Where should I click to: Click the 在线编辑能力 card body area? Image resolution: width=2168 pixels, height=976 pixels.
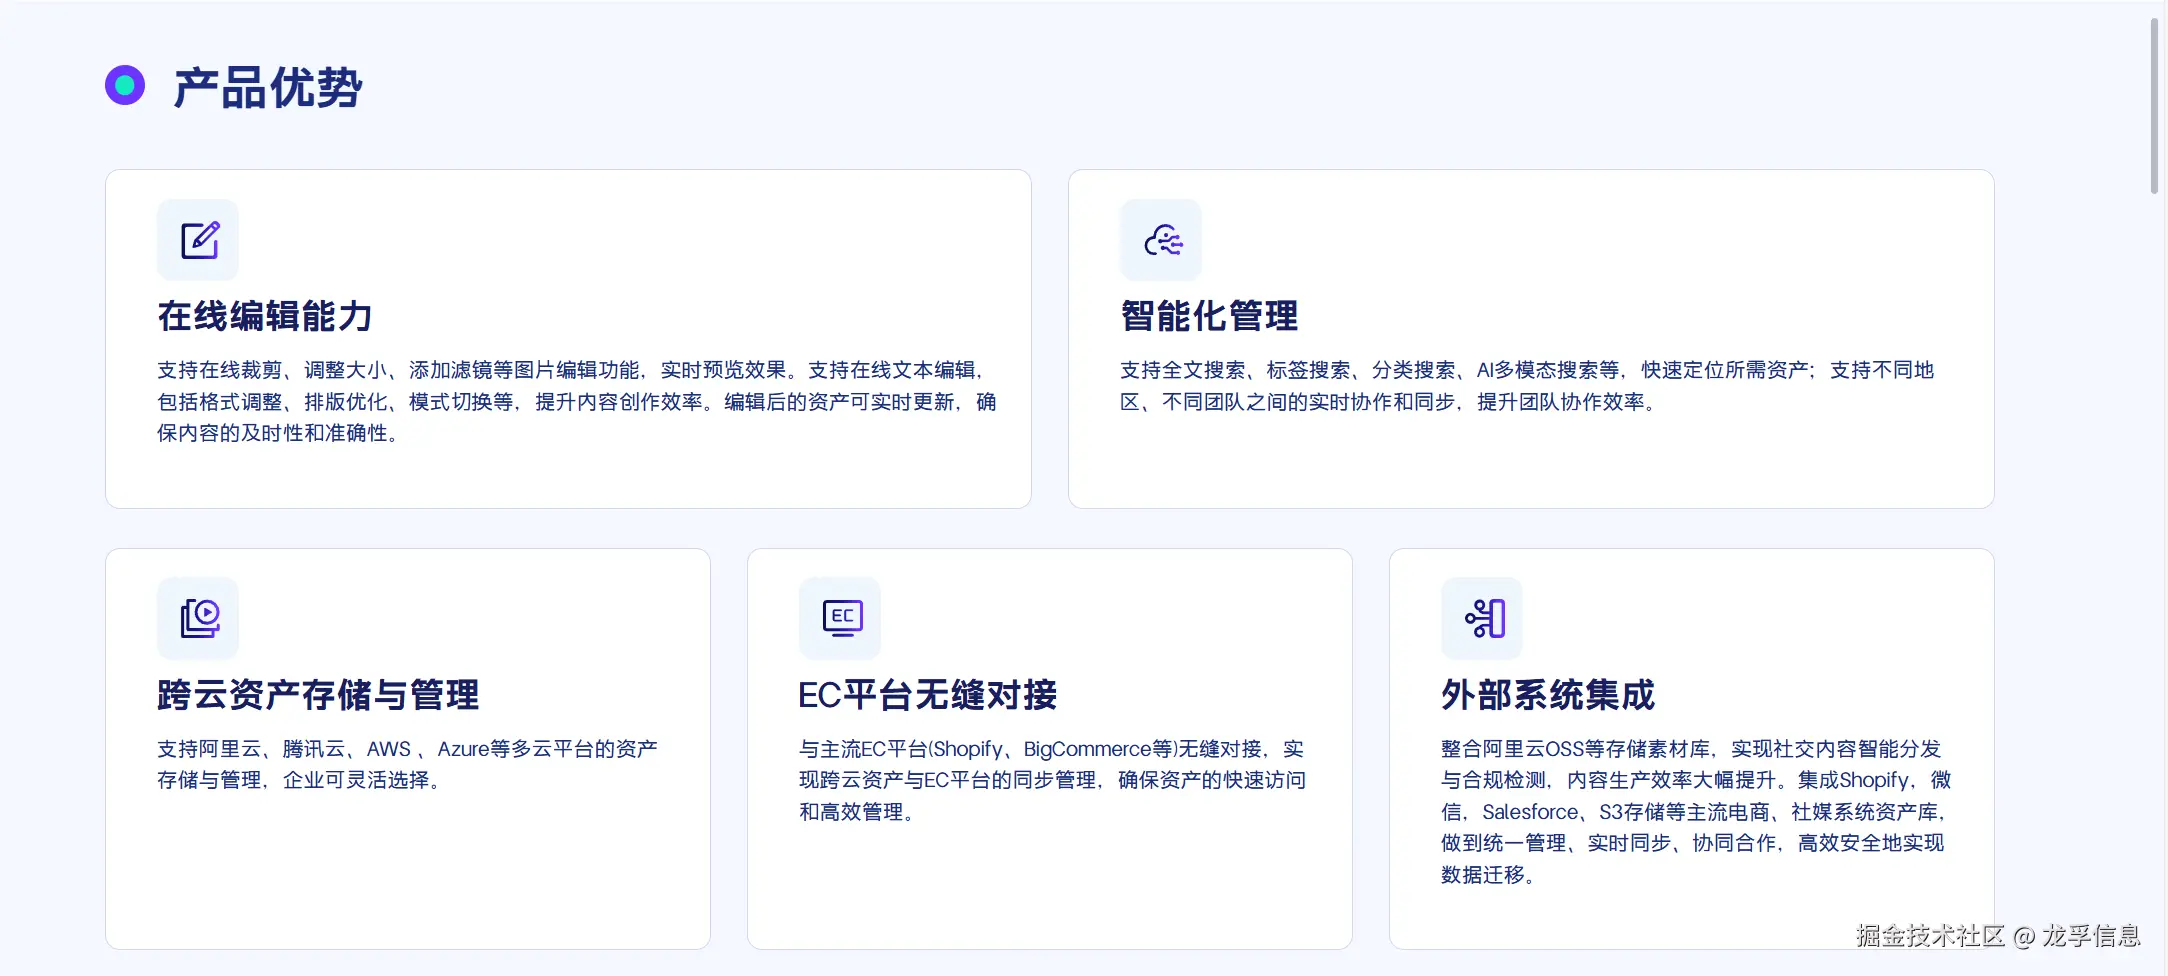(570, 400)
